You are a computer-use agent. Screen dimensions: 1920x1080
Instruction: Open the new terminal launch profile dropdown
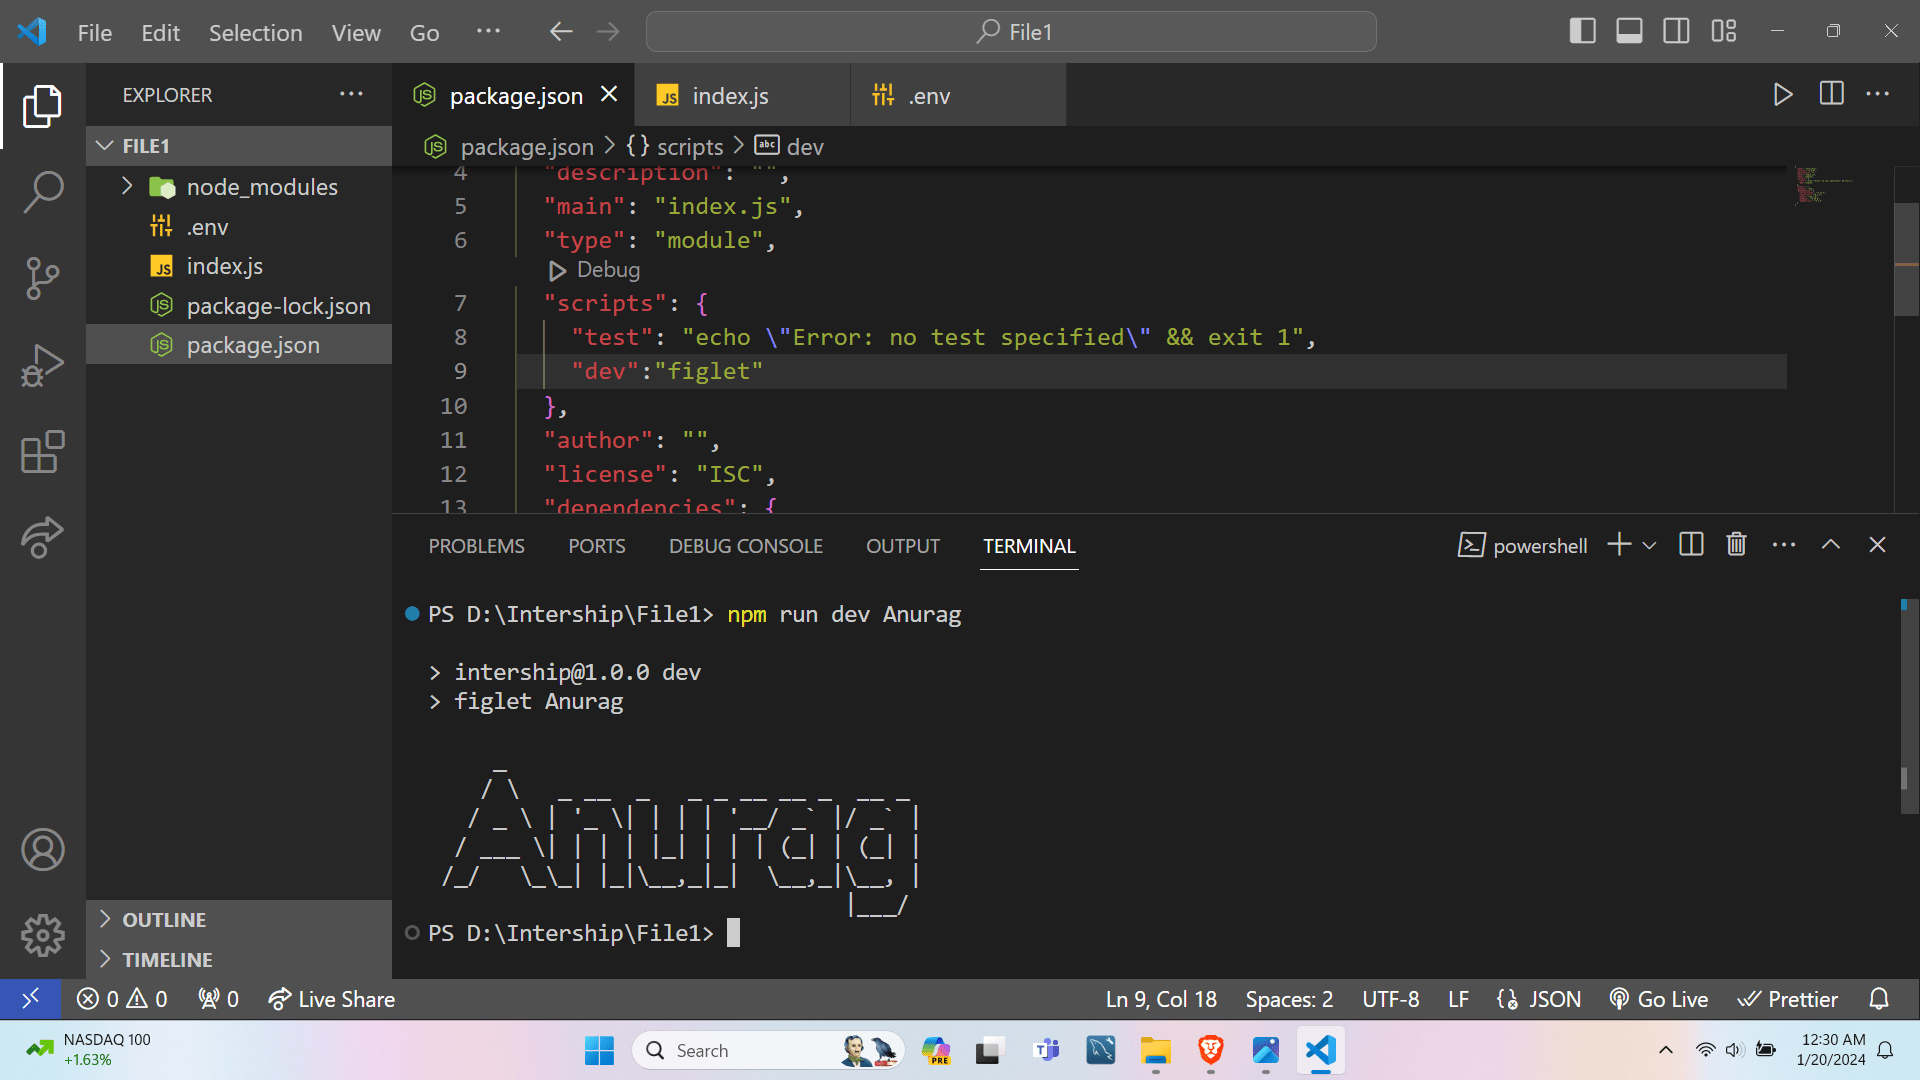pyautogui.click(x=1650, y=546)
